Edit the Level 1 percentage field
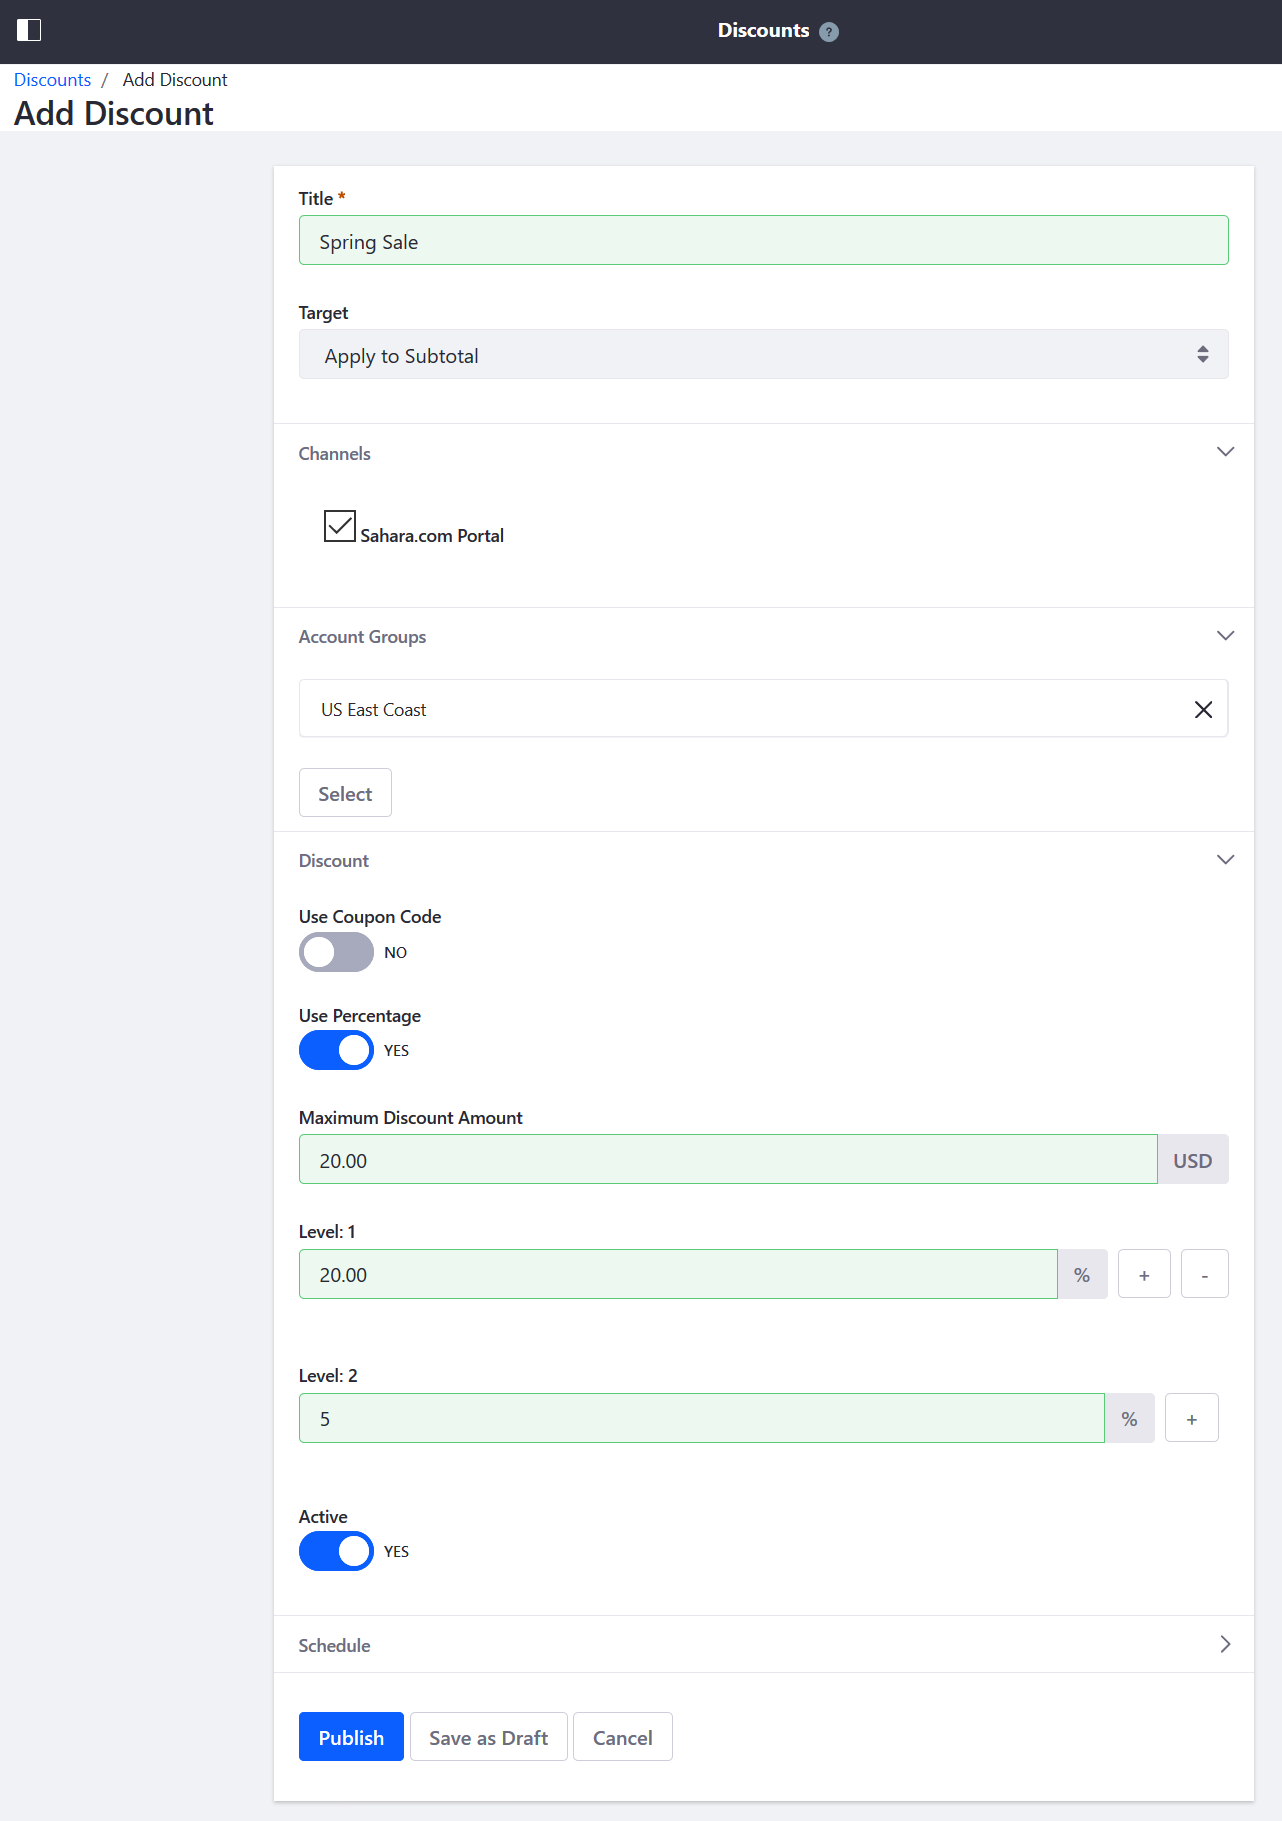The image size is (1282, 1821). click(x=678, y=1275)
